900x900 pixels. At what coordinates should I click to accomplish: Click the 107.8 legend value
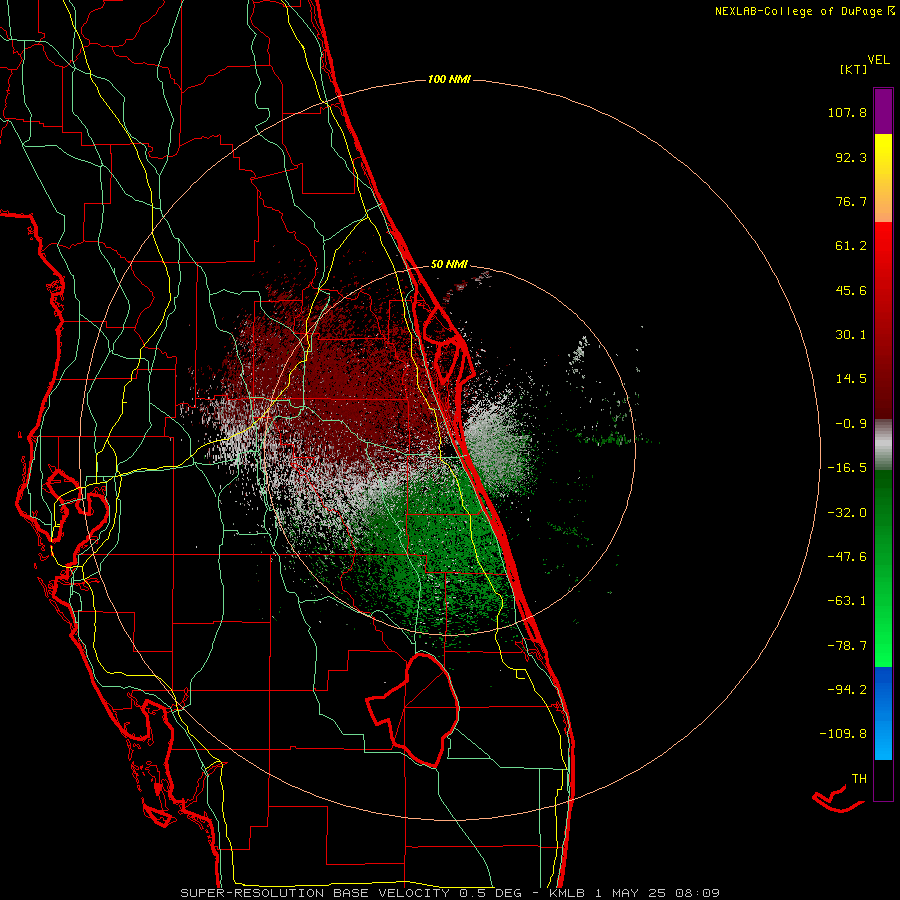pos(847,112)
